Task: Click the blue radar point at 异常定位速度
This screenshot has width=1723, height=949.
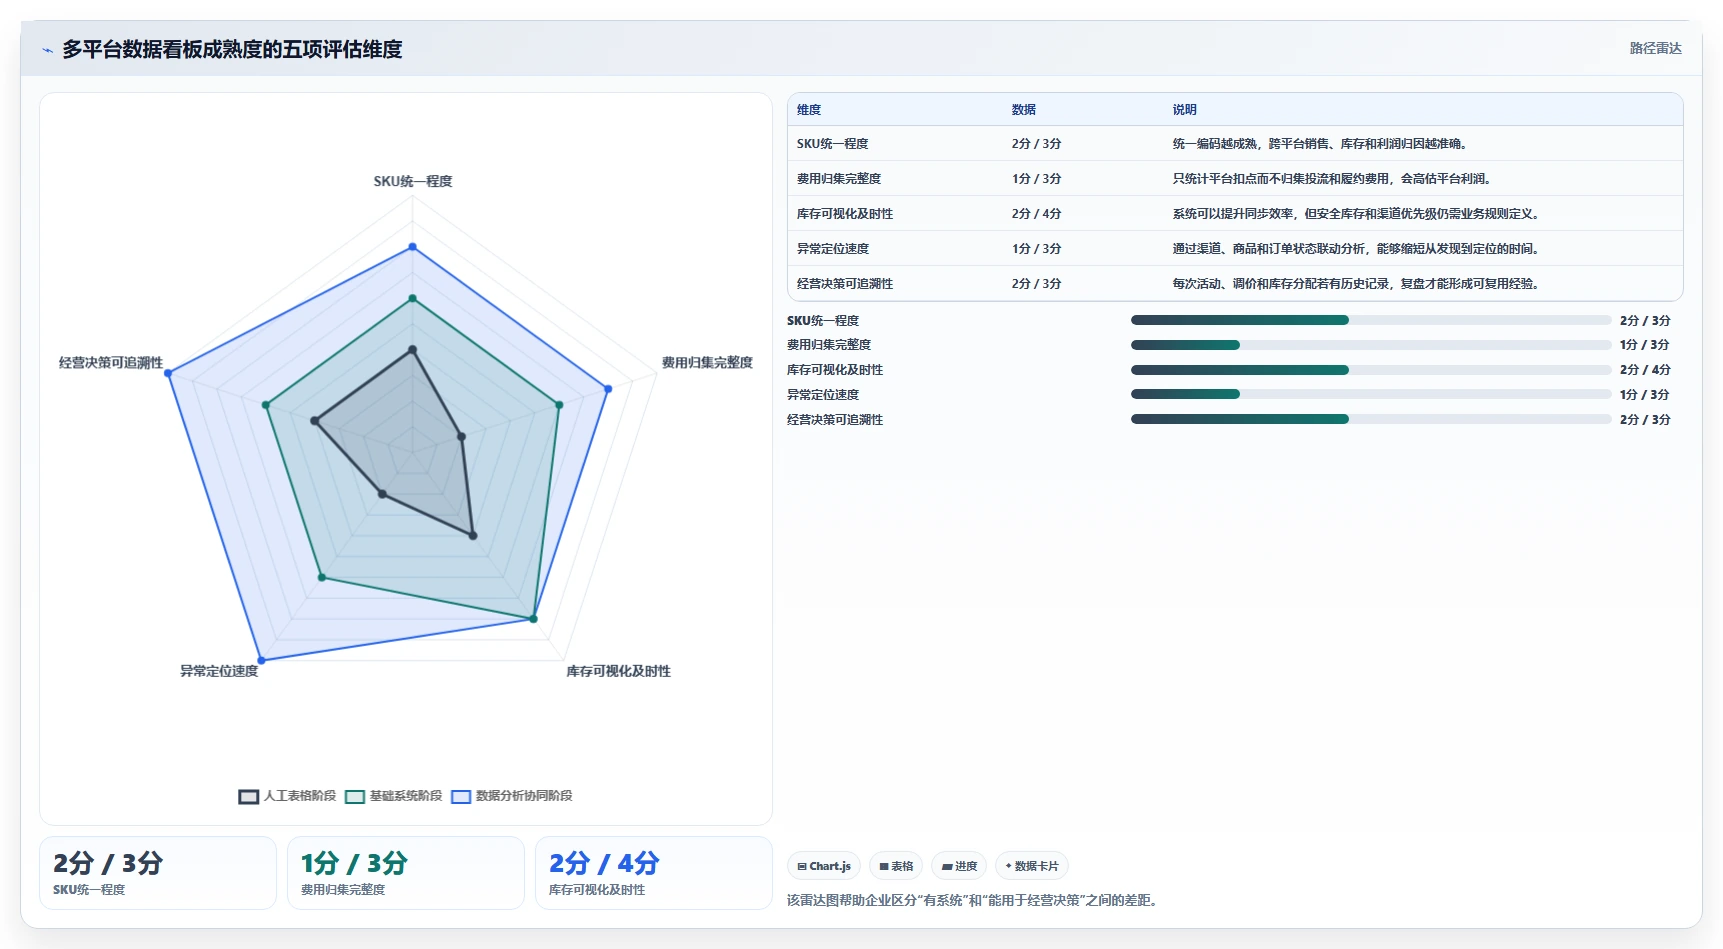Action: point(261,660)
